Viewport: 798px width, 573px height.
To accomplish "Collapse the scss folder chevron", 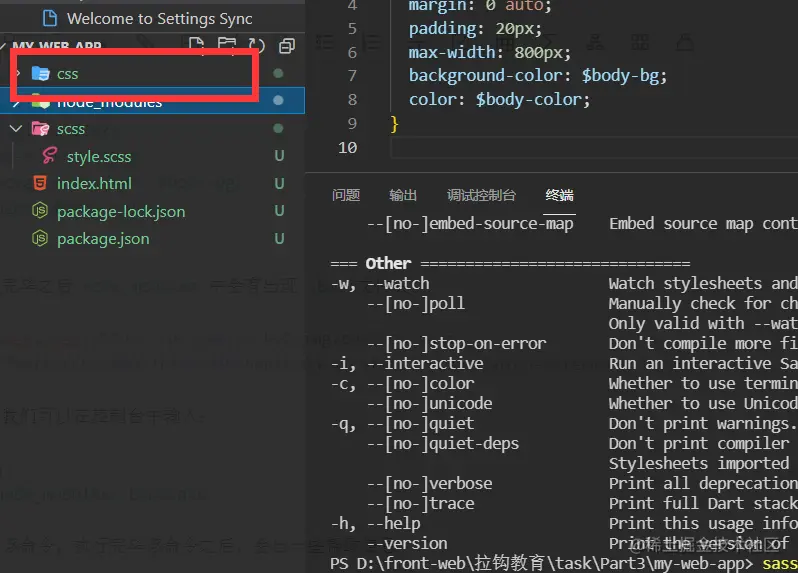I will click(x=16, y=128).
